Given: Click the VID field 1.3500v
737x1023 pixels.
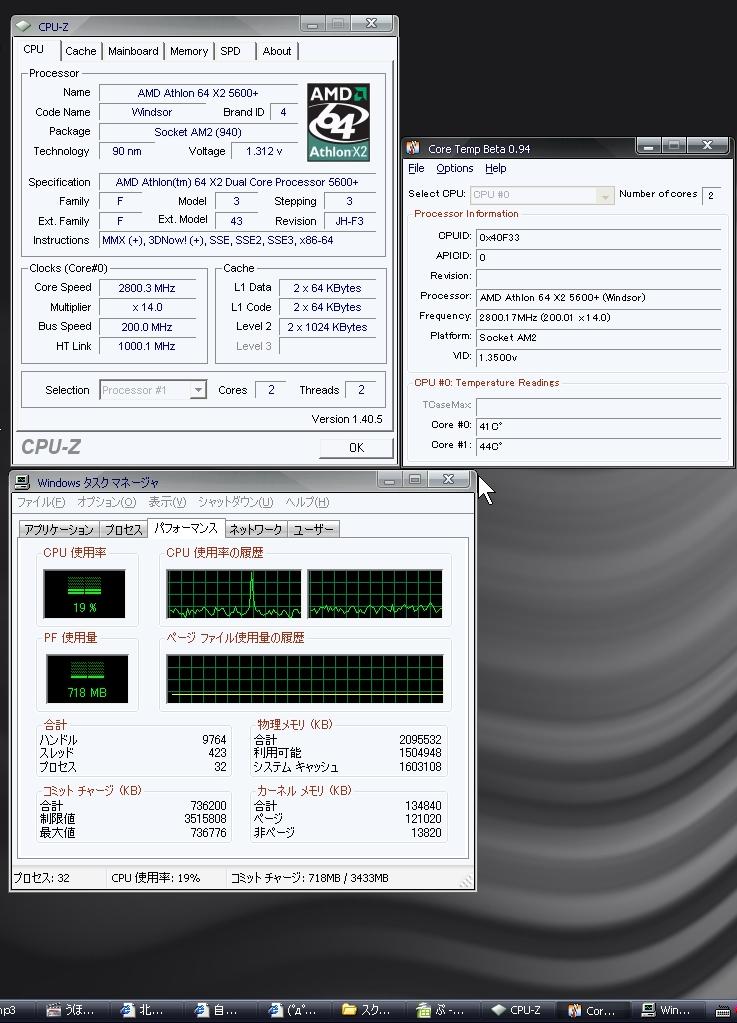Looking at the screenshot, I should tap(599, 358).
